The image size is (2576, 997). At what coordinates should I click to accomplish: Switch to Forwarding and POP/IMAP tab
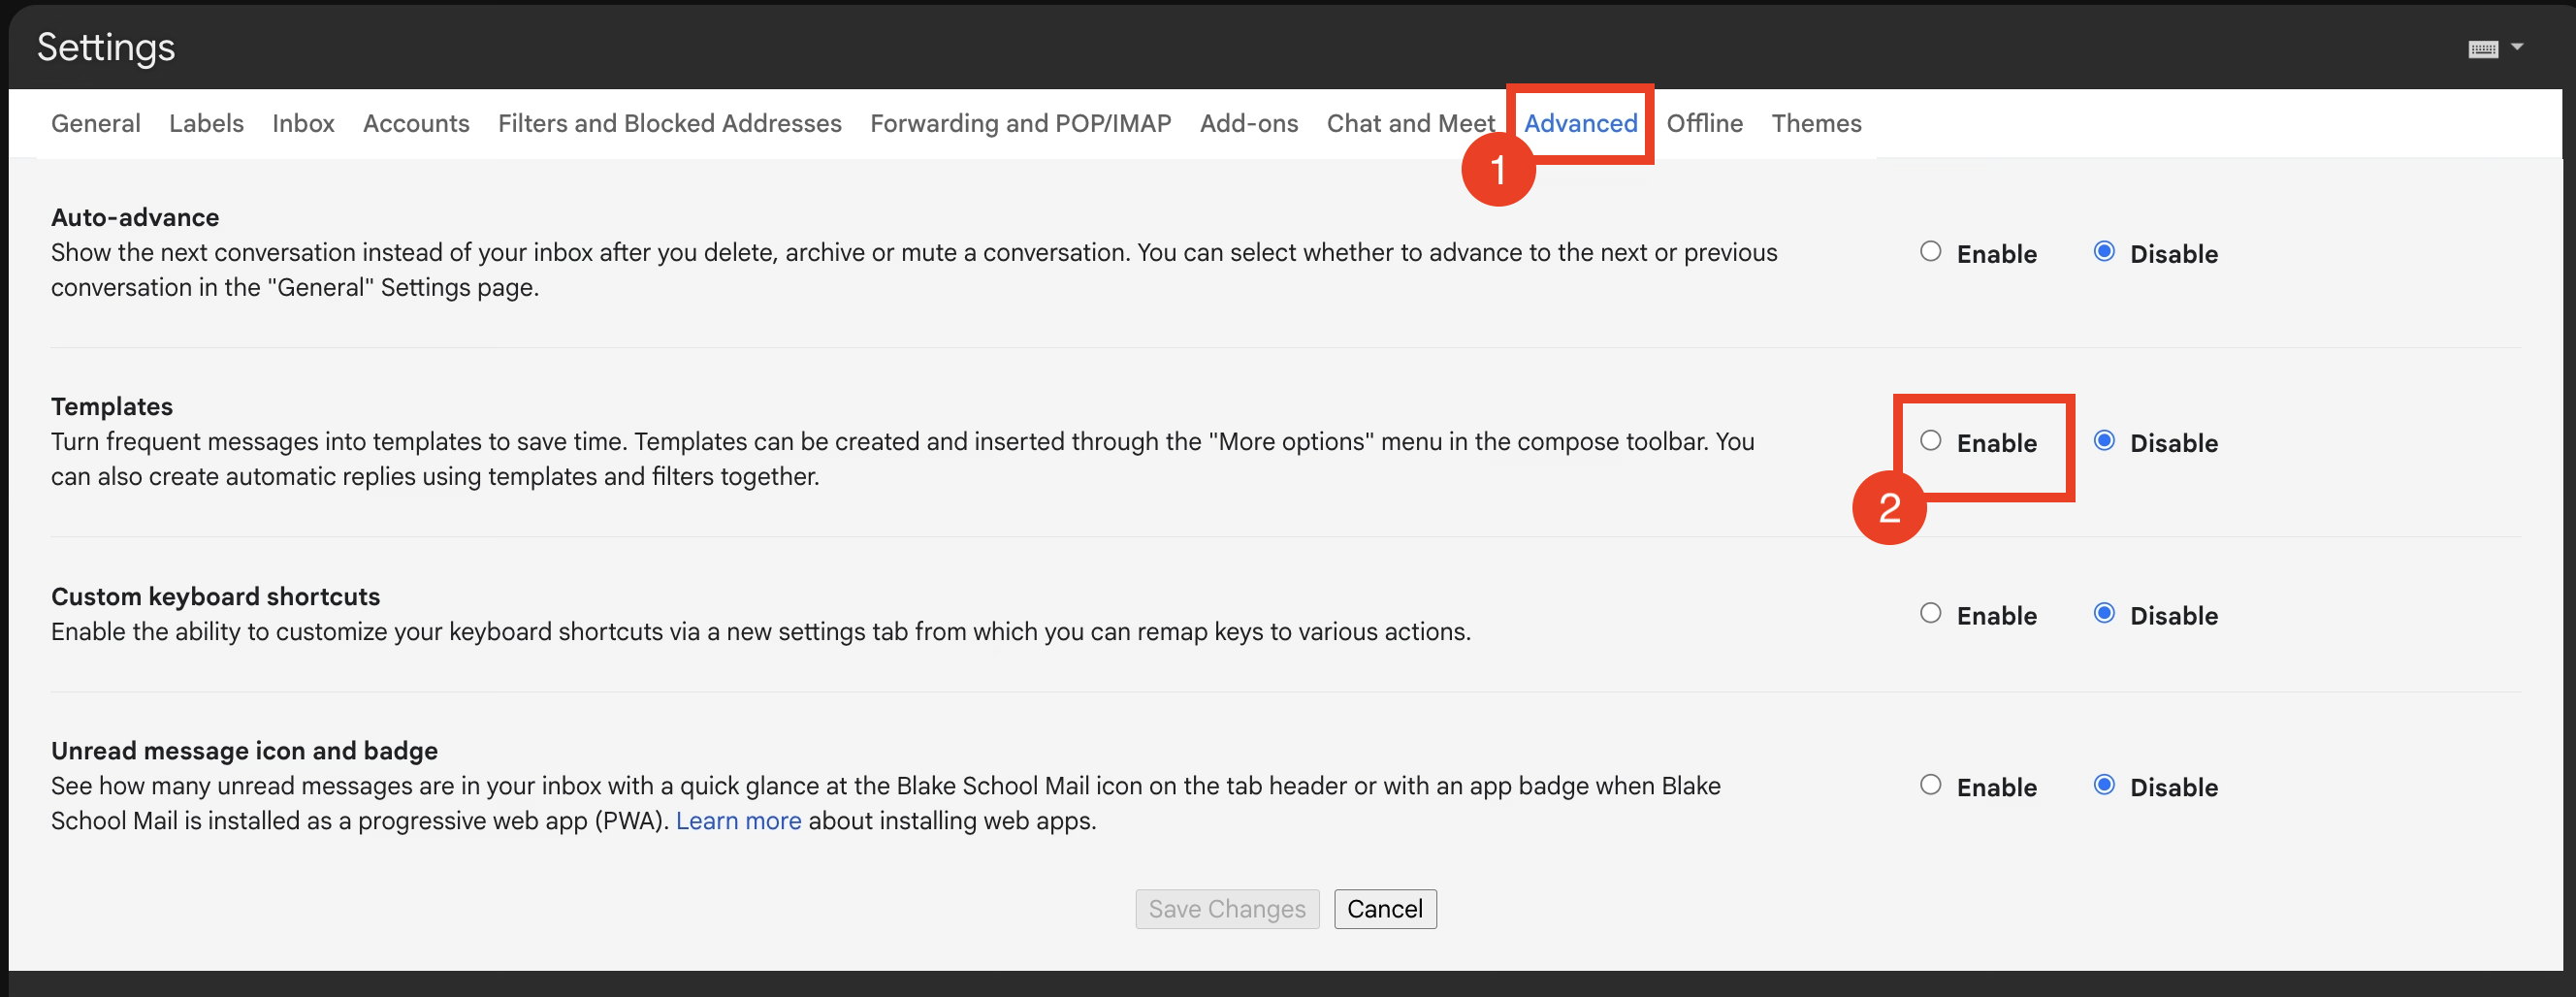pos(1020,123)
